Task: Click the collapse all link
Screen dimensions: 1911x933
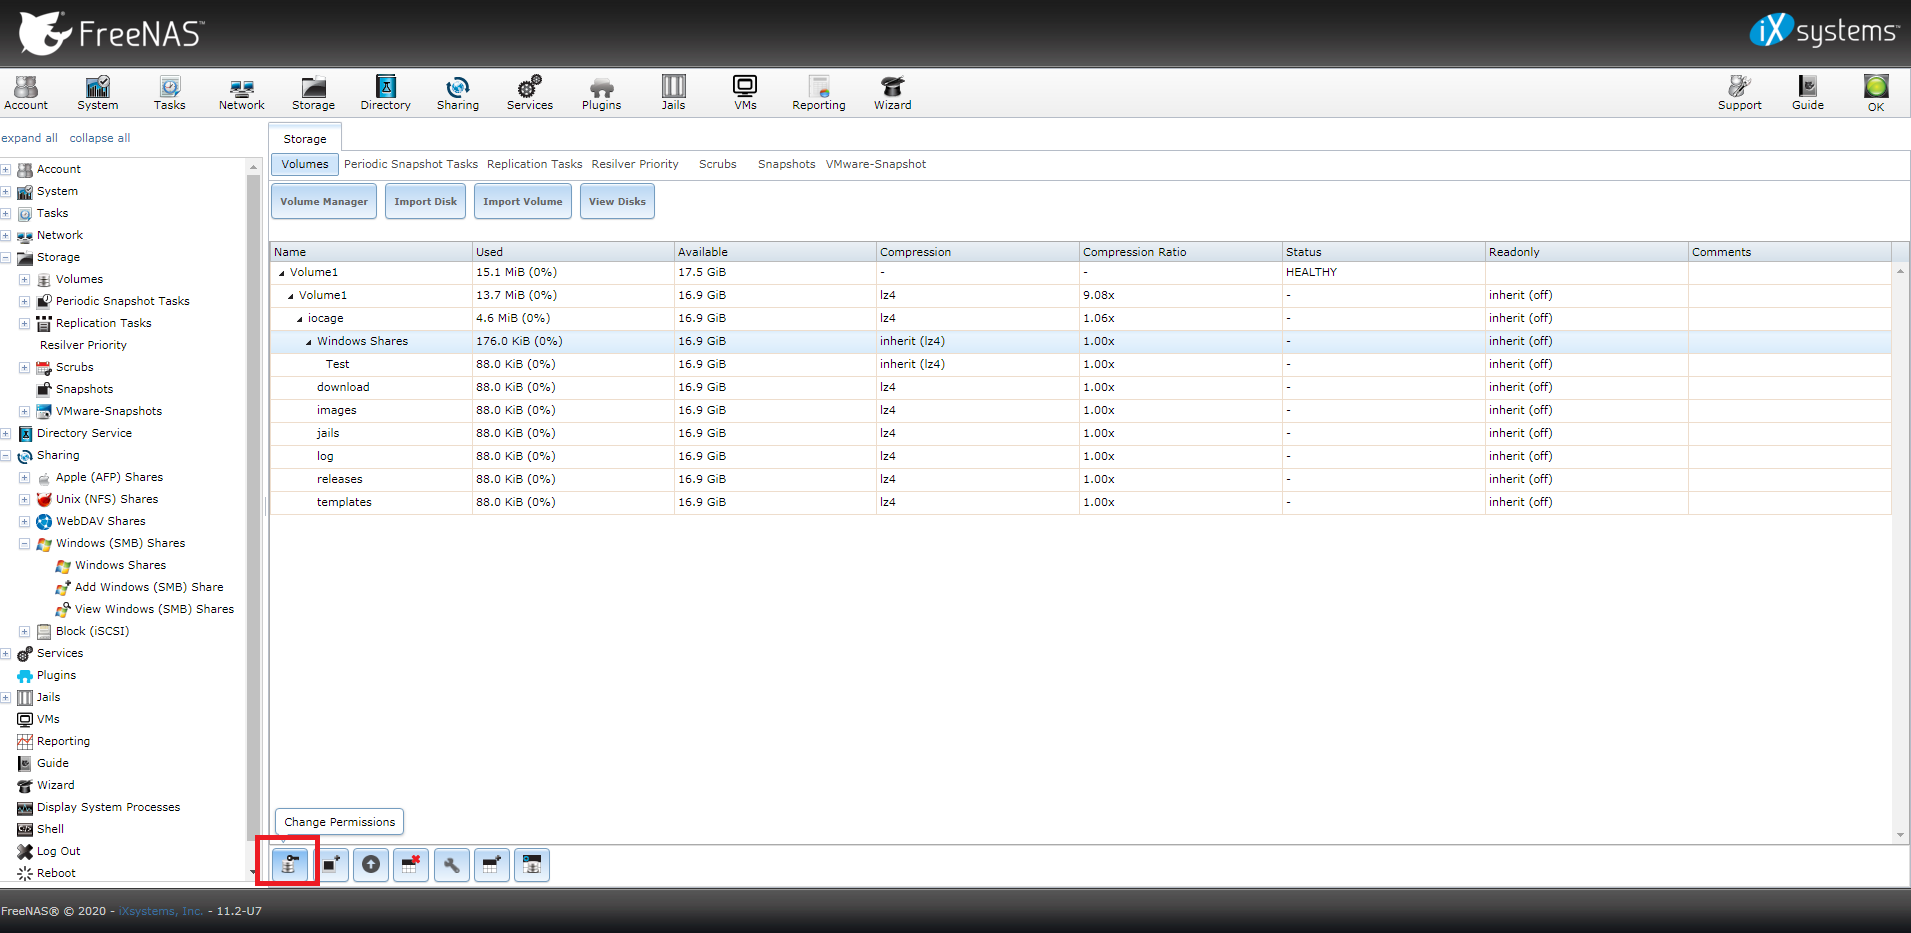Action: click(100, 138)
